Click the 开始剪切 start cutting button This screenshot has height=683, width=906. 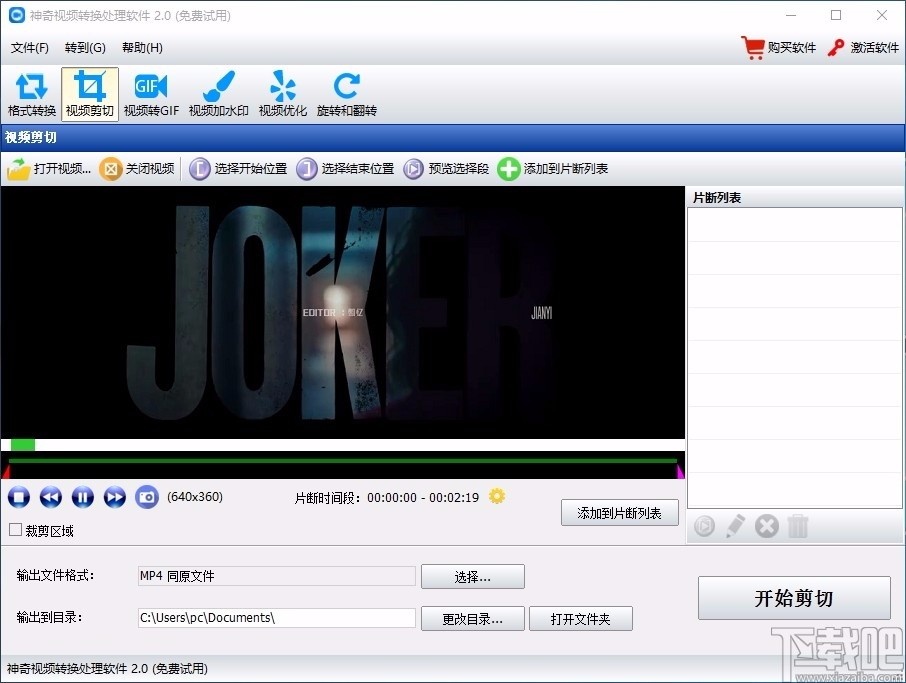coord(794,598)
